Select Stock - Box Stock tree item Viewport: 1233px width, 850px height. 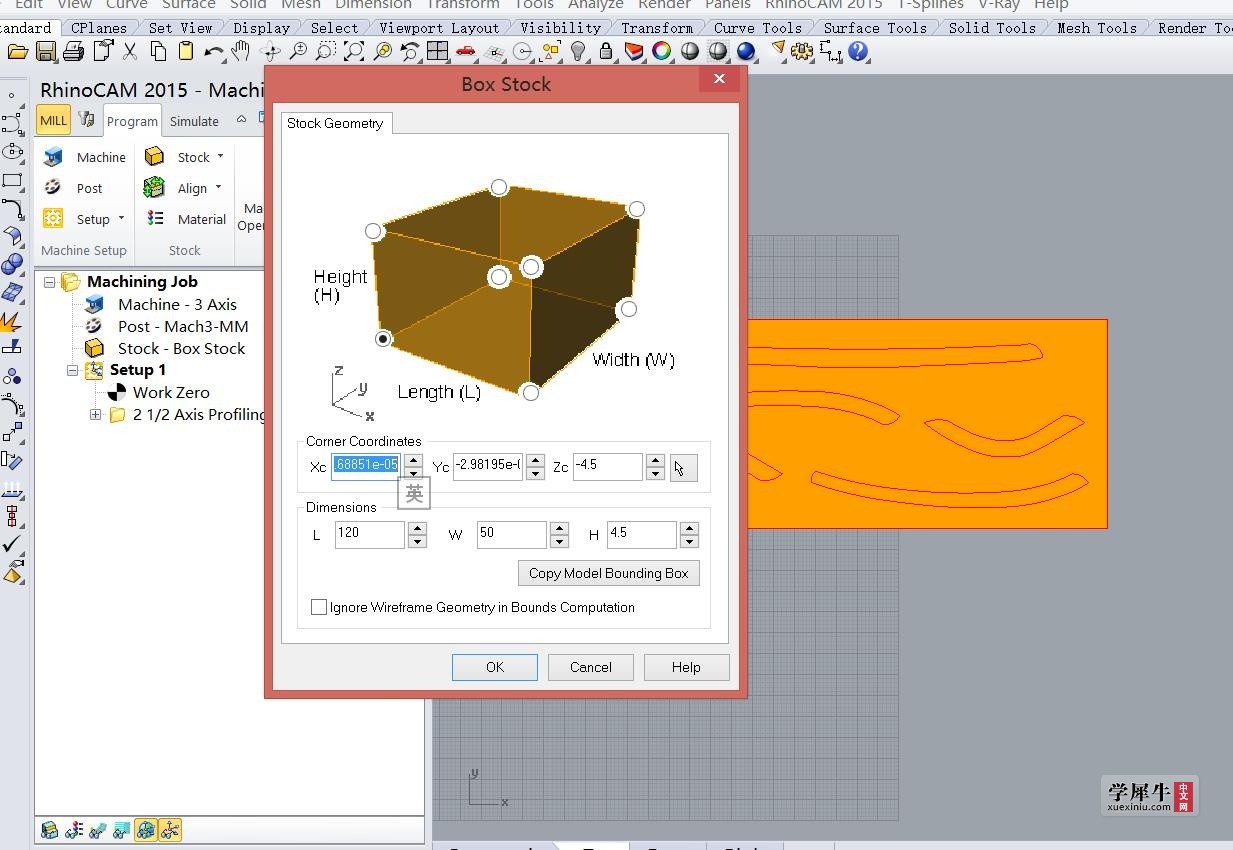[181, 348]
